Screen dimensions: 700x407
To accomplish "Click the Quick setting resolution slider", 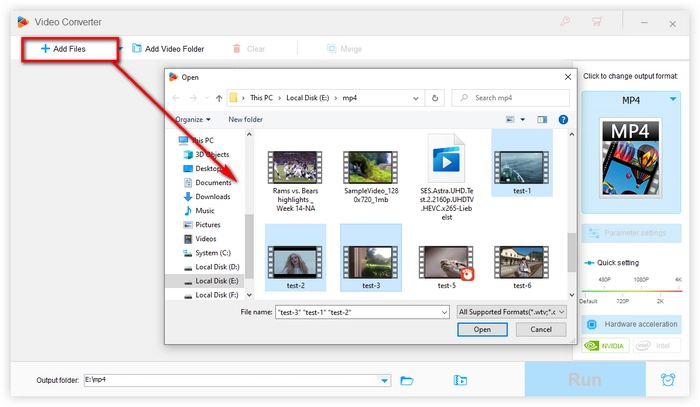I will pyautogui.click(x=630, y=291).
